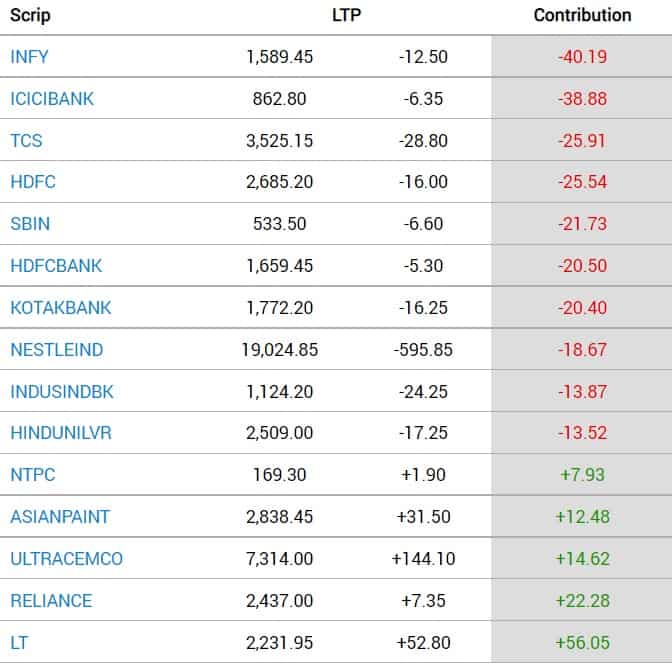Viewport: 672px width, 666px height.
Task: Select the NTPC scrip
Action: [30, 475]
